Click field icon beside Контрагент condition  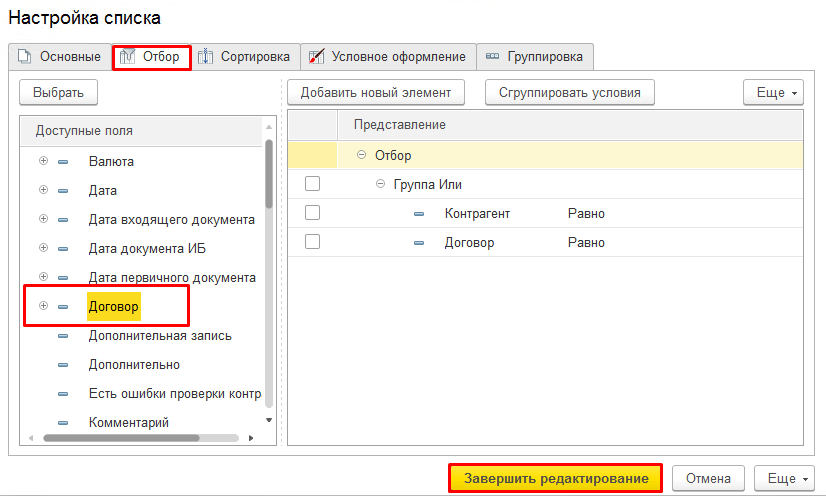point(420,213)
